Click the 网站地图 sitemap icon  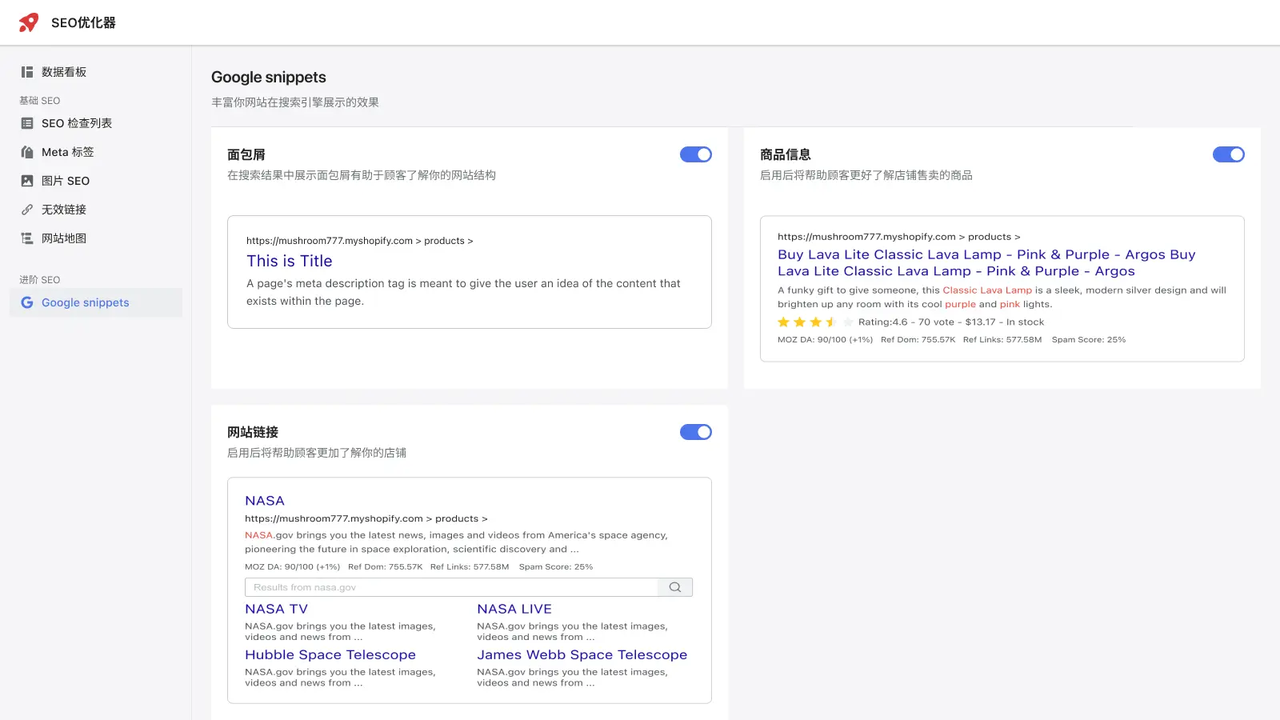pyautogui.click(x=27, y=238)
